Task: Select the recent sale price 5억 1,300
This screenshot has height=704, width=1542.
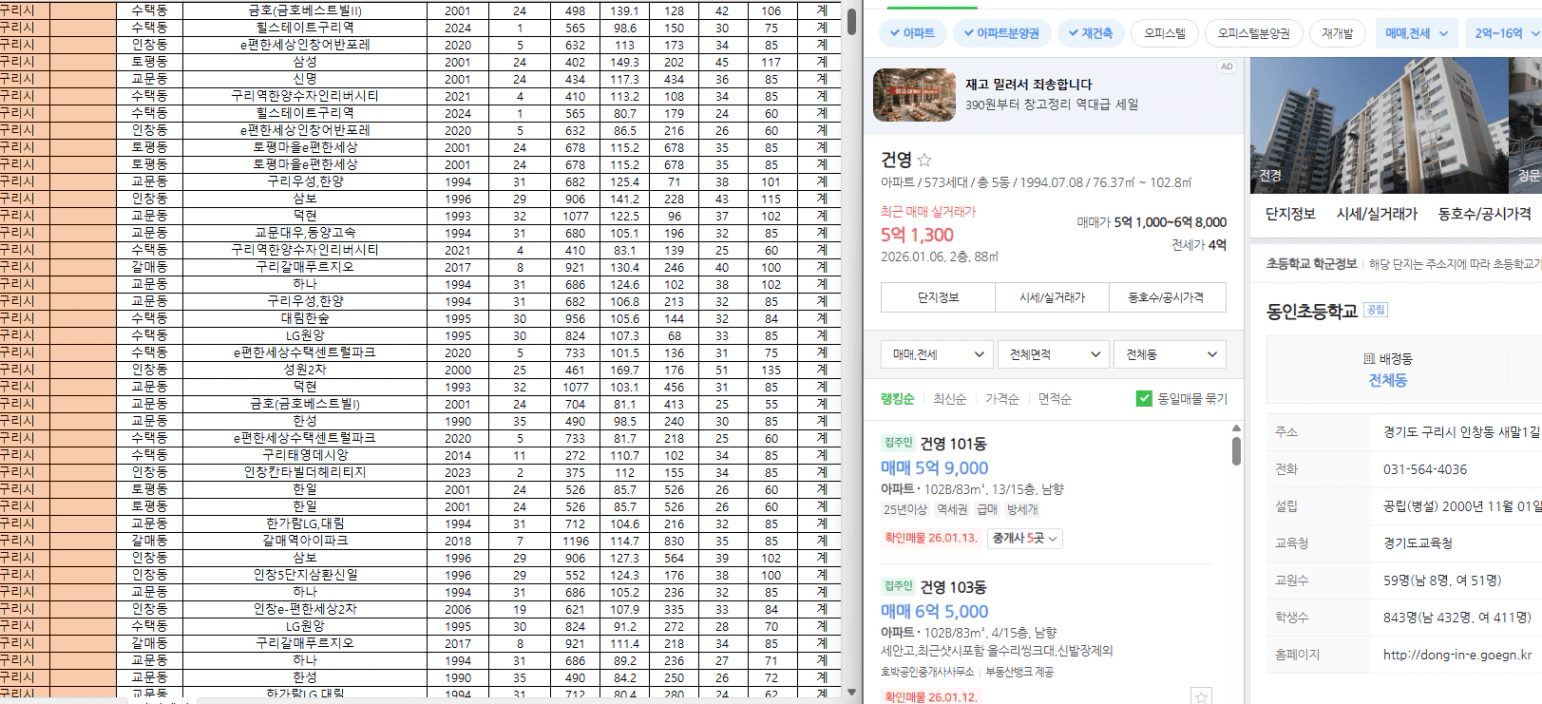Action: coord(918,238)
